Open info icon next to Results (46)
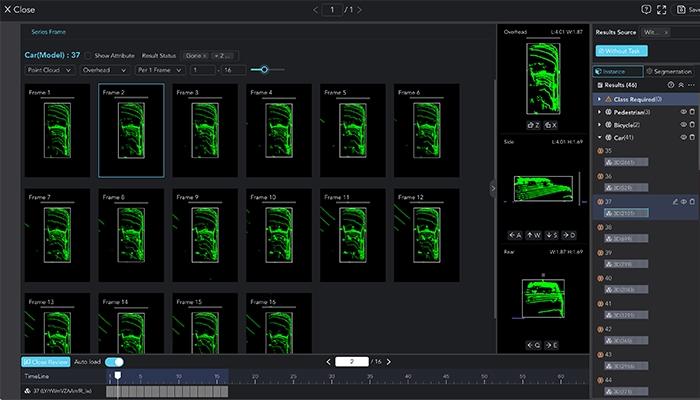The height and width of the screenshot is (400, 700). 671,85
